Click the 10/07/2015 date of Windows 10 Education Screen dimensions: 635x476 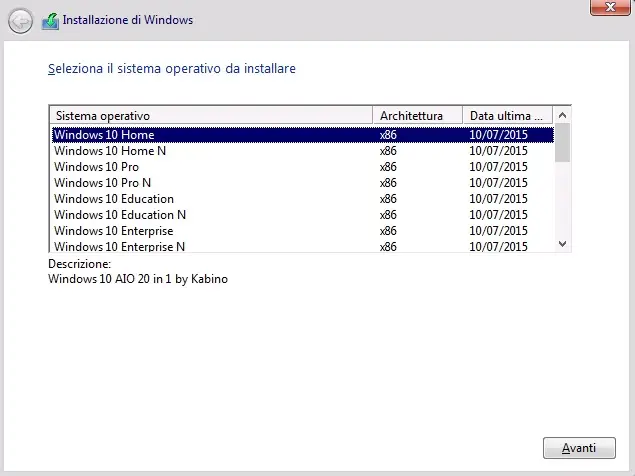(x=498, y=199)
